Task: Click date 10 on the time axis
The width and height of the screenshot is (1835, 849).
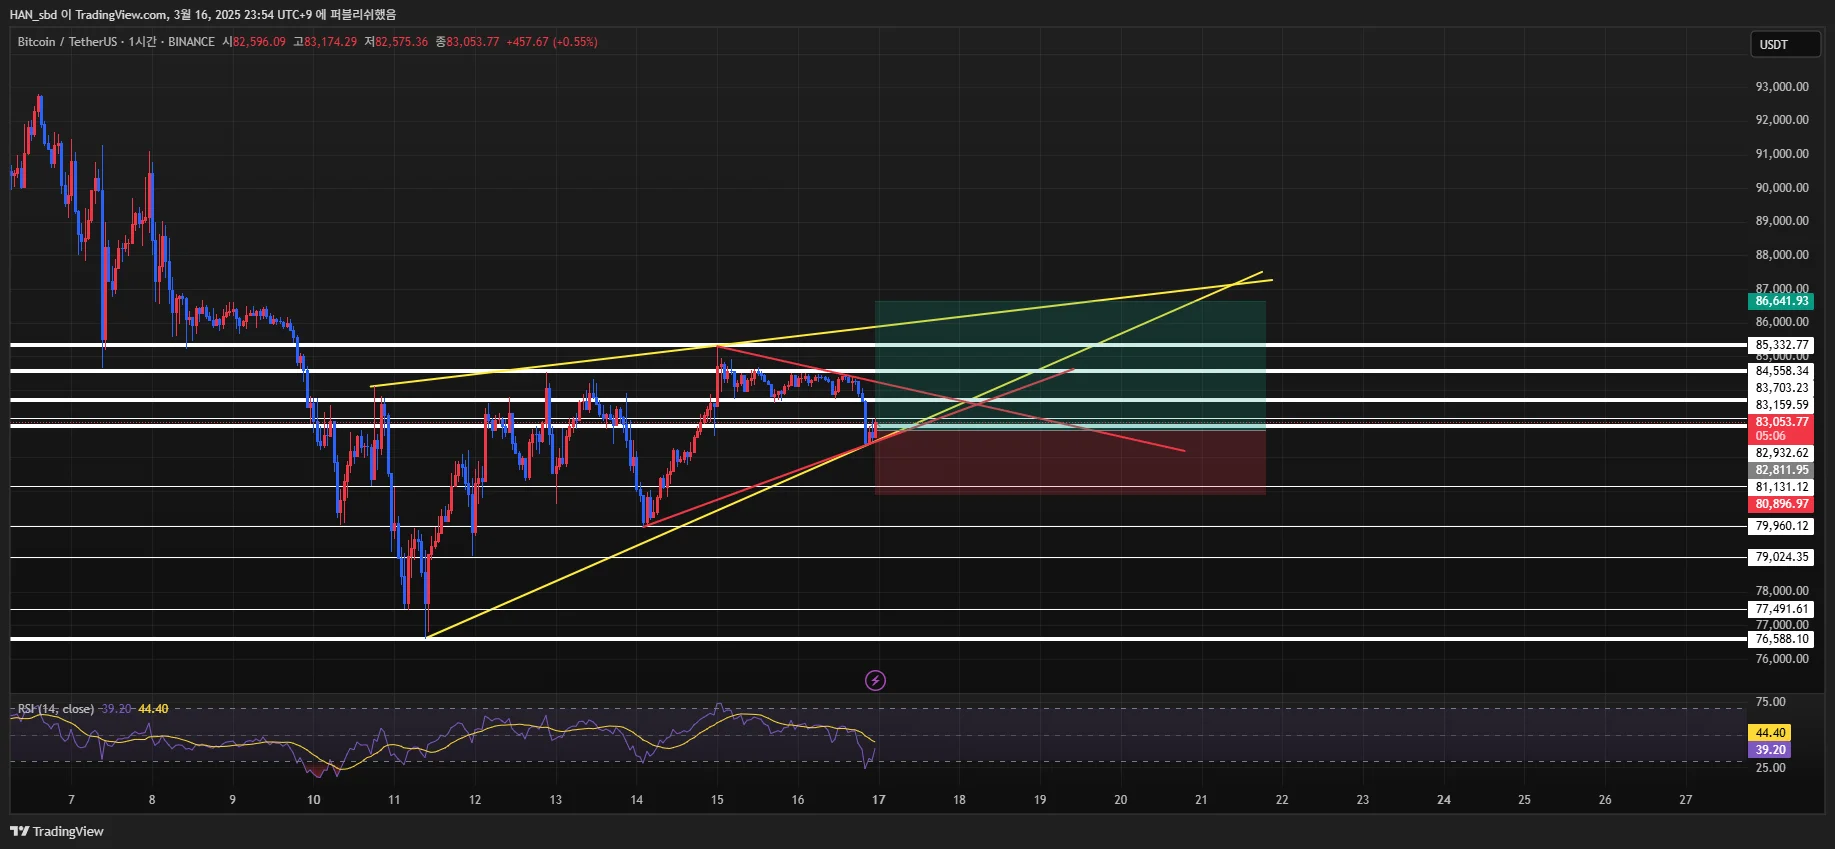Action: (x=314, y=800)
